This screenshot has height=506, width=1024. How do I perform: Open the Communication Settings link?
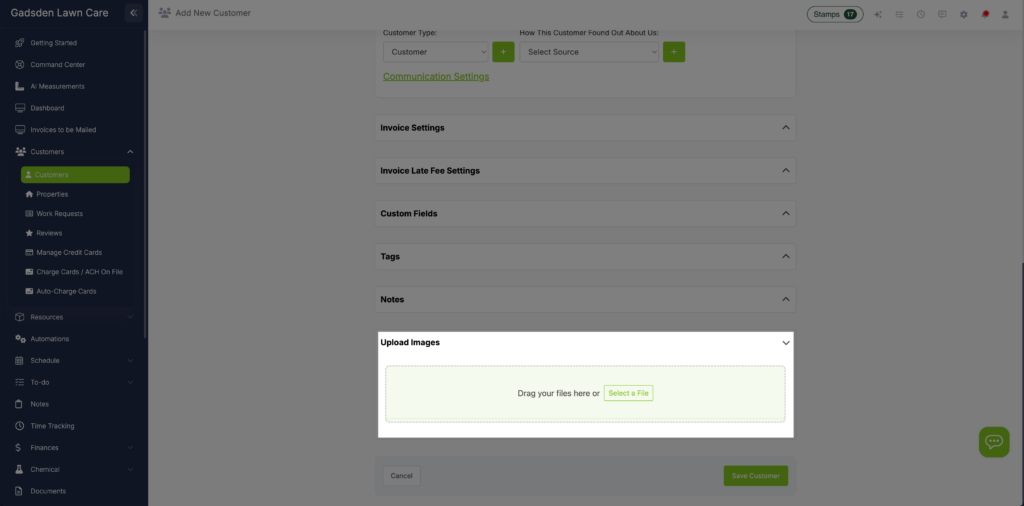coord(436,77)
